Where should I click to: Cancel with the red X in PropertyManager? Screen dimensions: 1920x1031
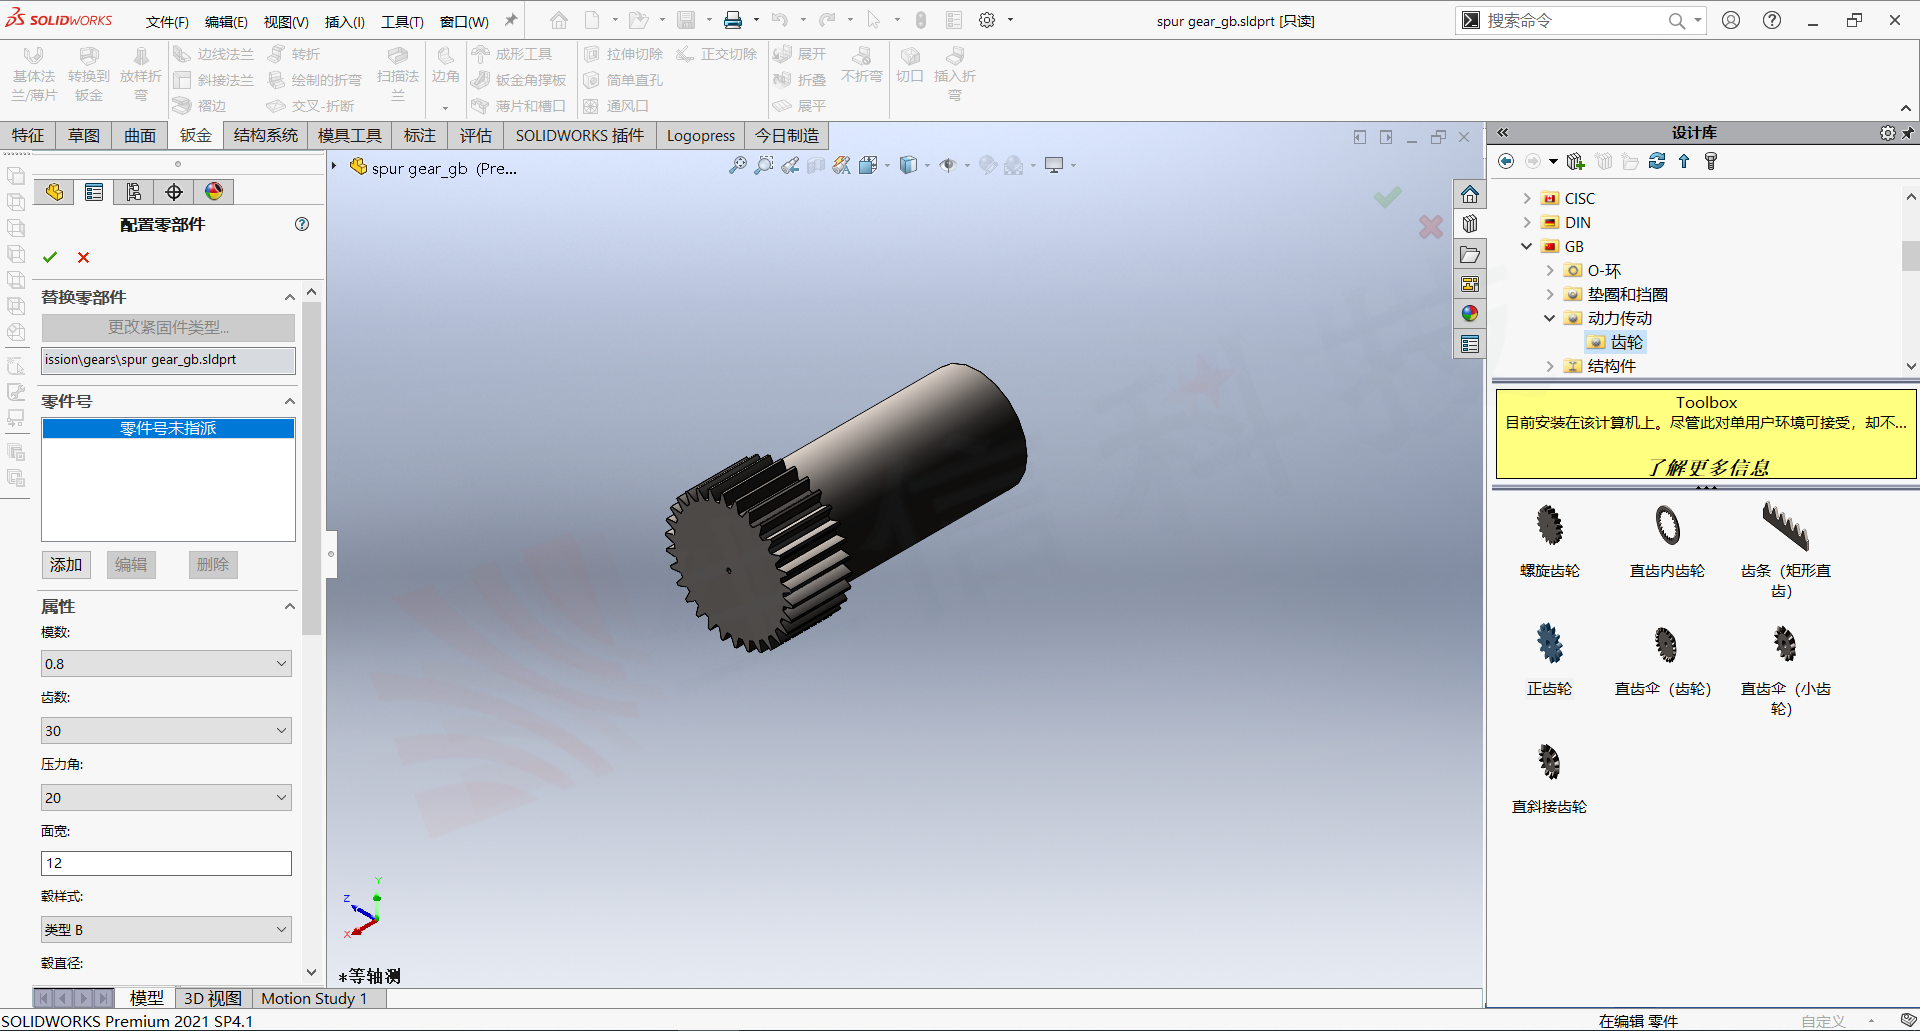point(84,257)
